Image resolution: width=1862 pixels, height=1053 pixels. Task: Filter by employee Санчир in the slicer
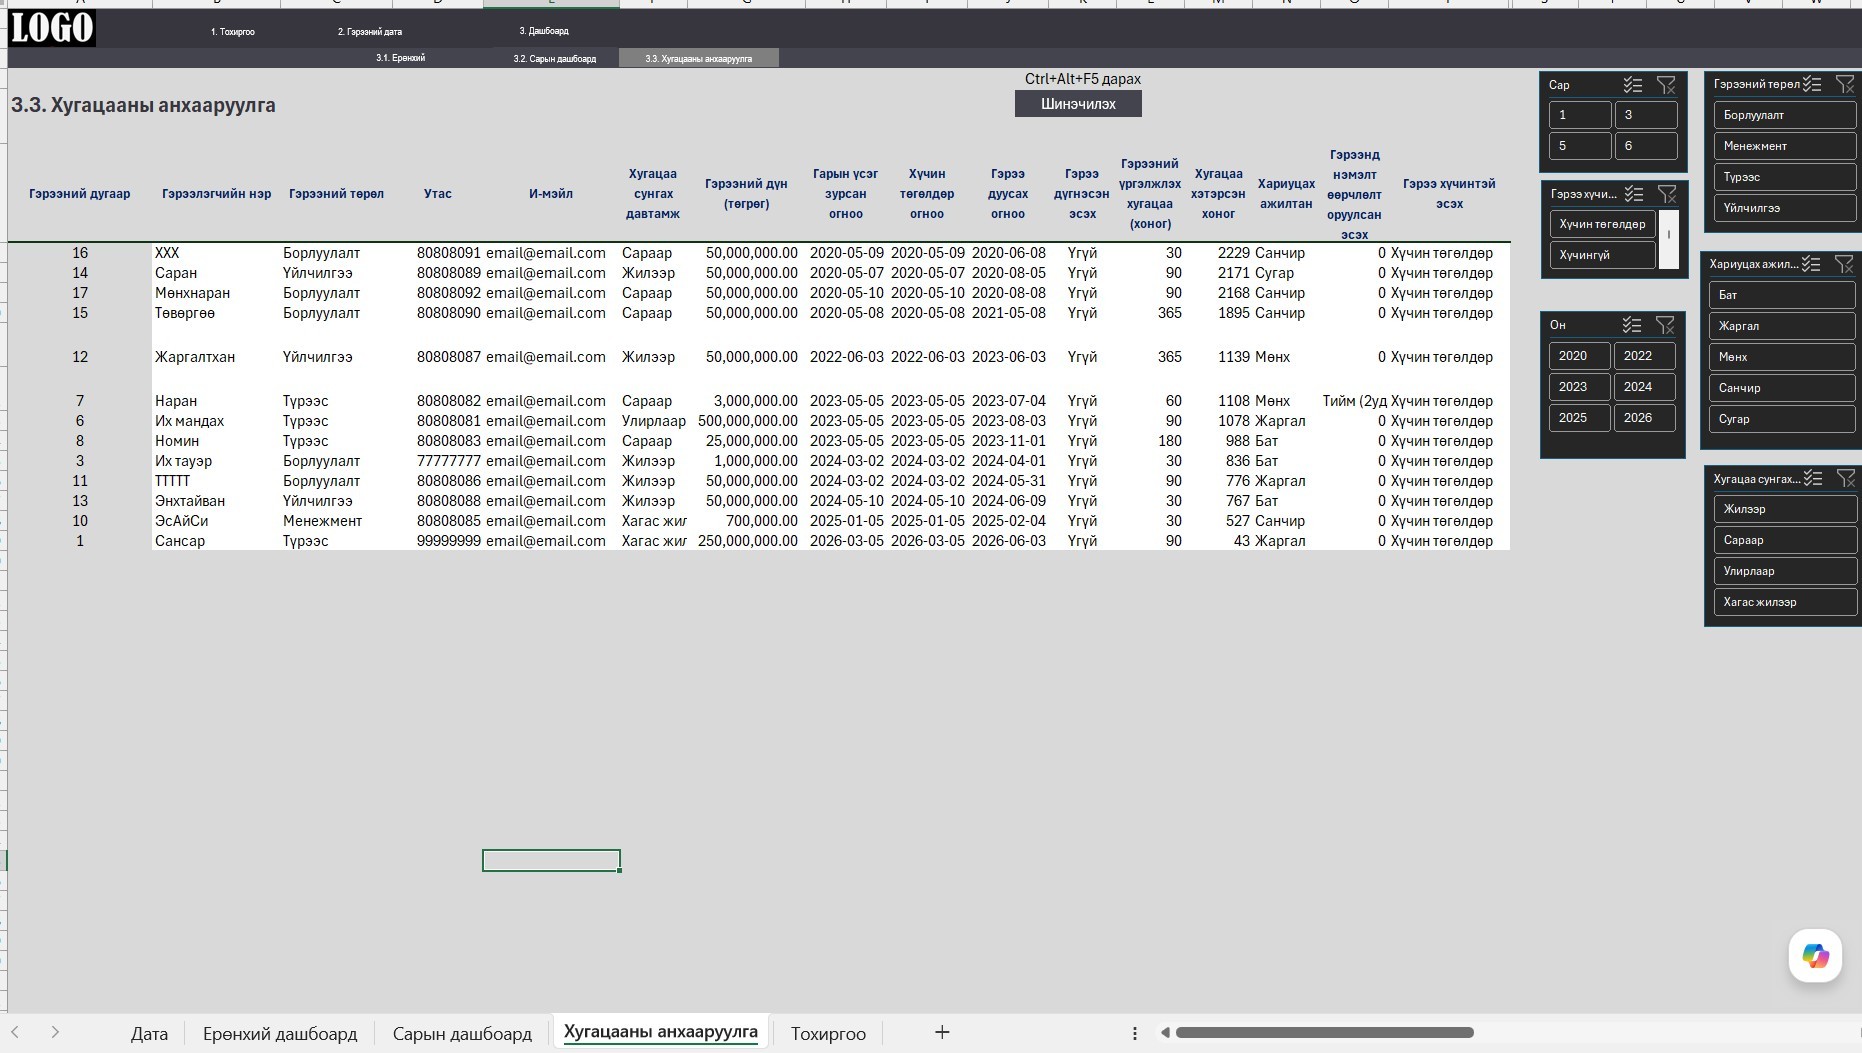pos(1783,388)
